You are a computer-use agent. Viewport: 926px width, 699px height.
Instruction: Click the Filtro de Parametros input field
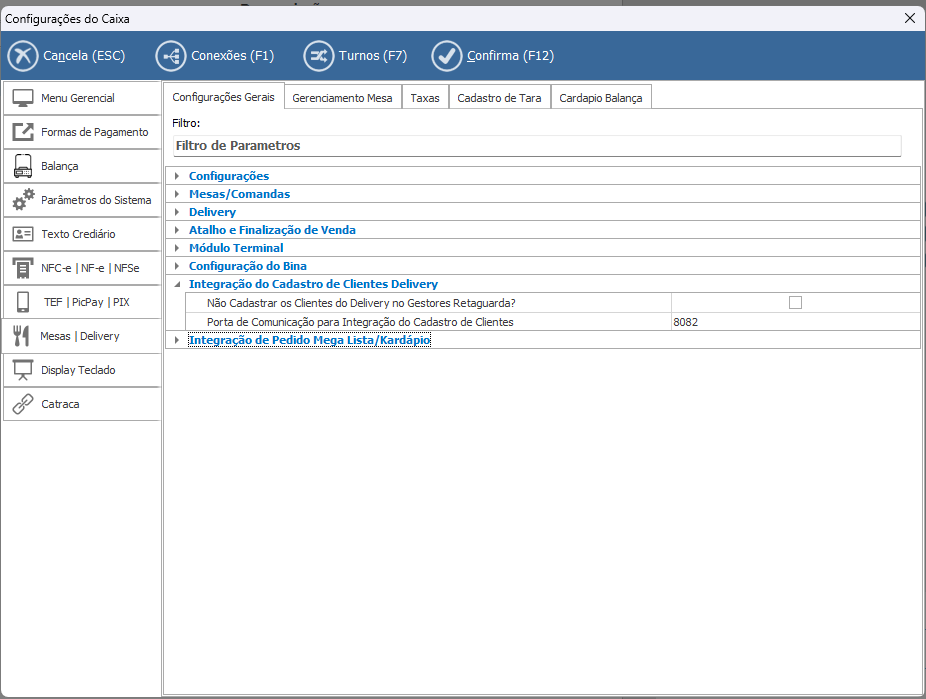click(537, 146)
